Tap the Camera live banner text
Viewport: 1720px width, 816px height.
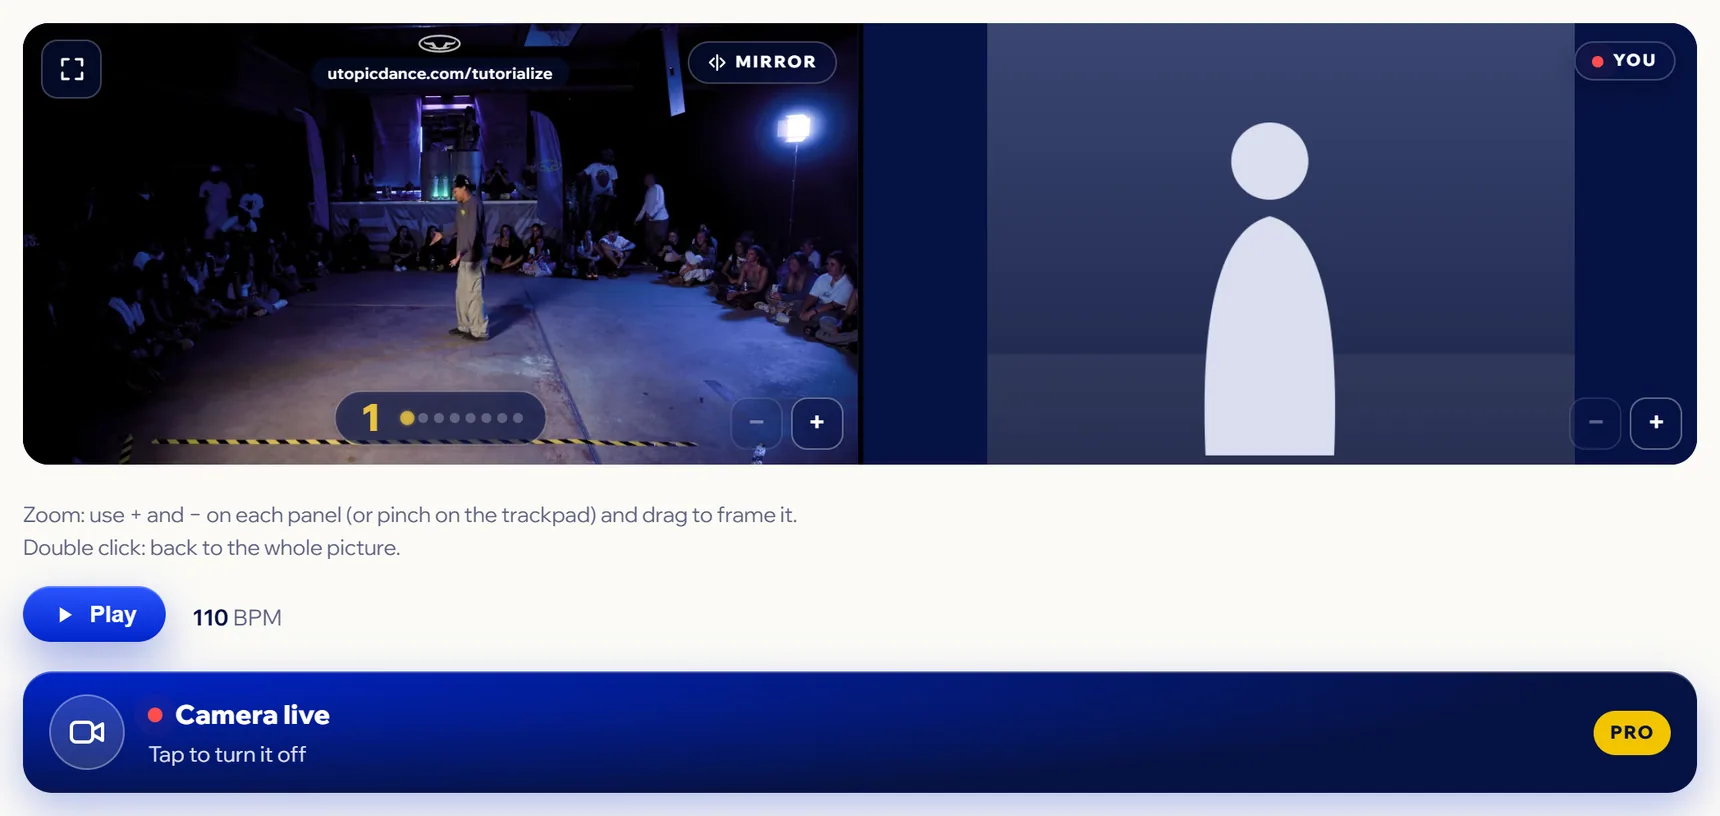tap(252, 715)
